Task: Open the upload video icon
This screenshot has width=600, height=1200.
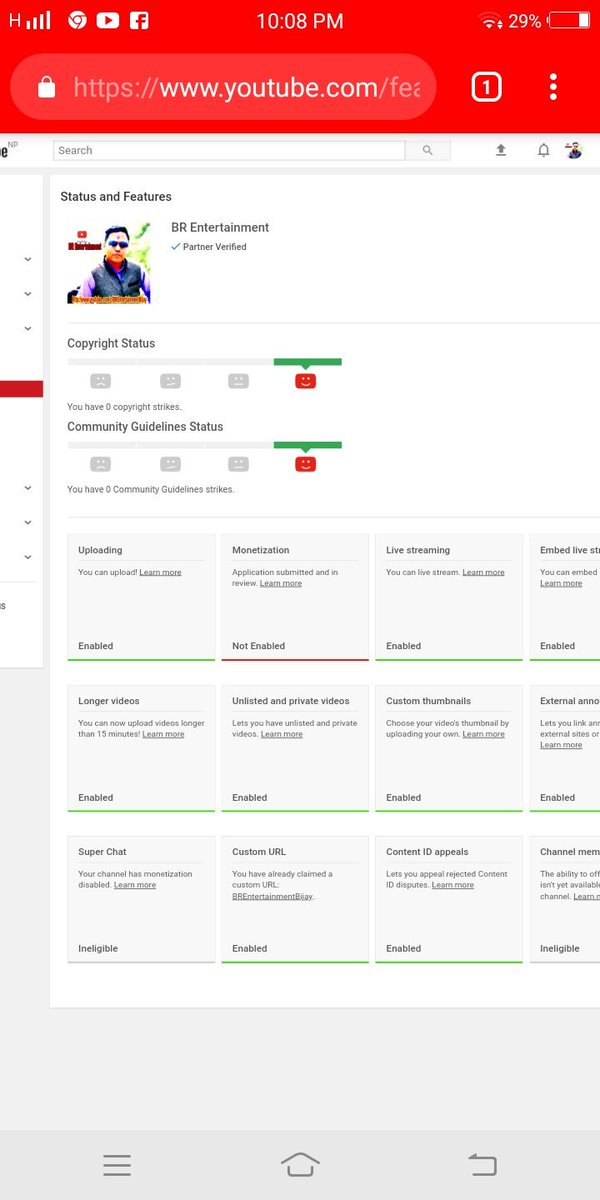Action: (501, 150)
